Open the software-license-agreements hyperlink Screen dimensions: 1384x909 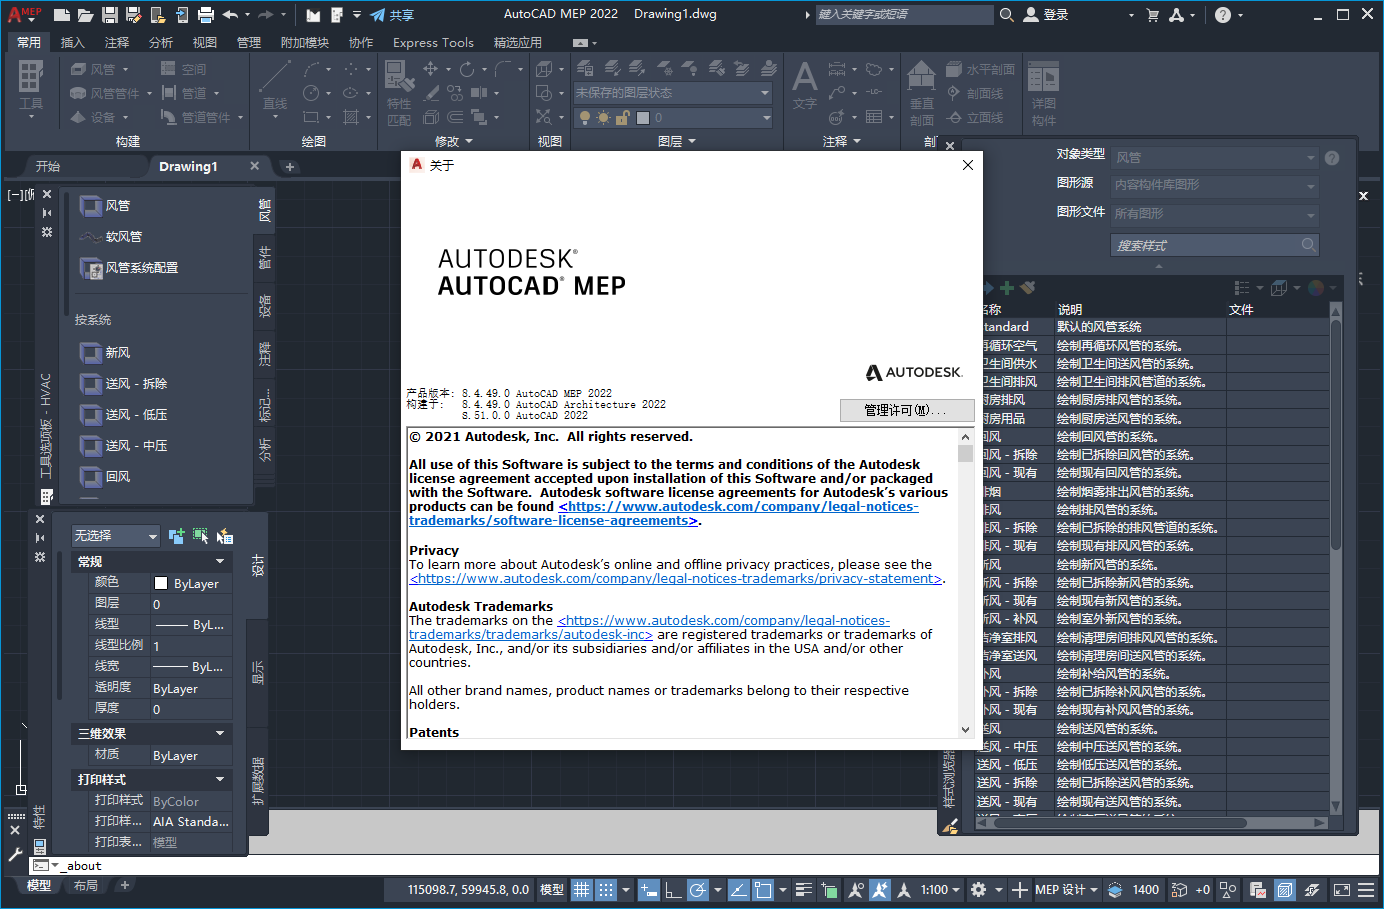[552, 519]
